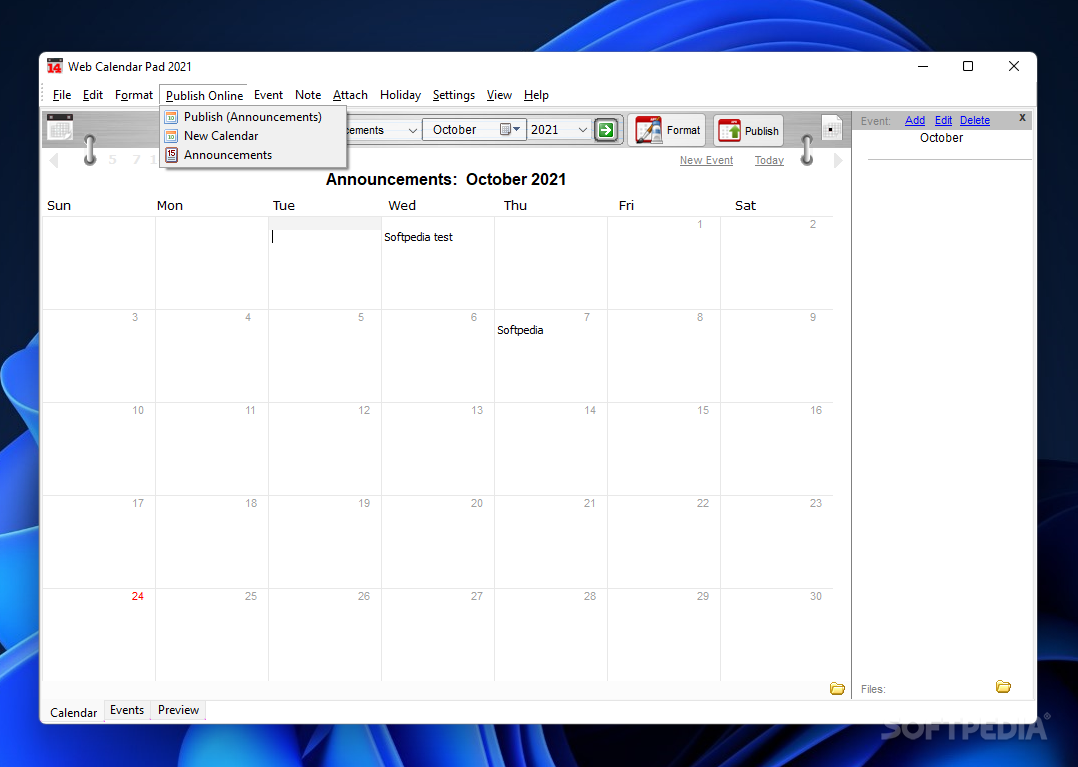Select the October 24 day cell
Screen dimensions: 1078x767
tap(99, 634)
